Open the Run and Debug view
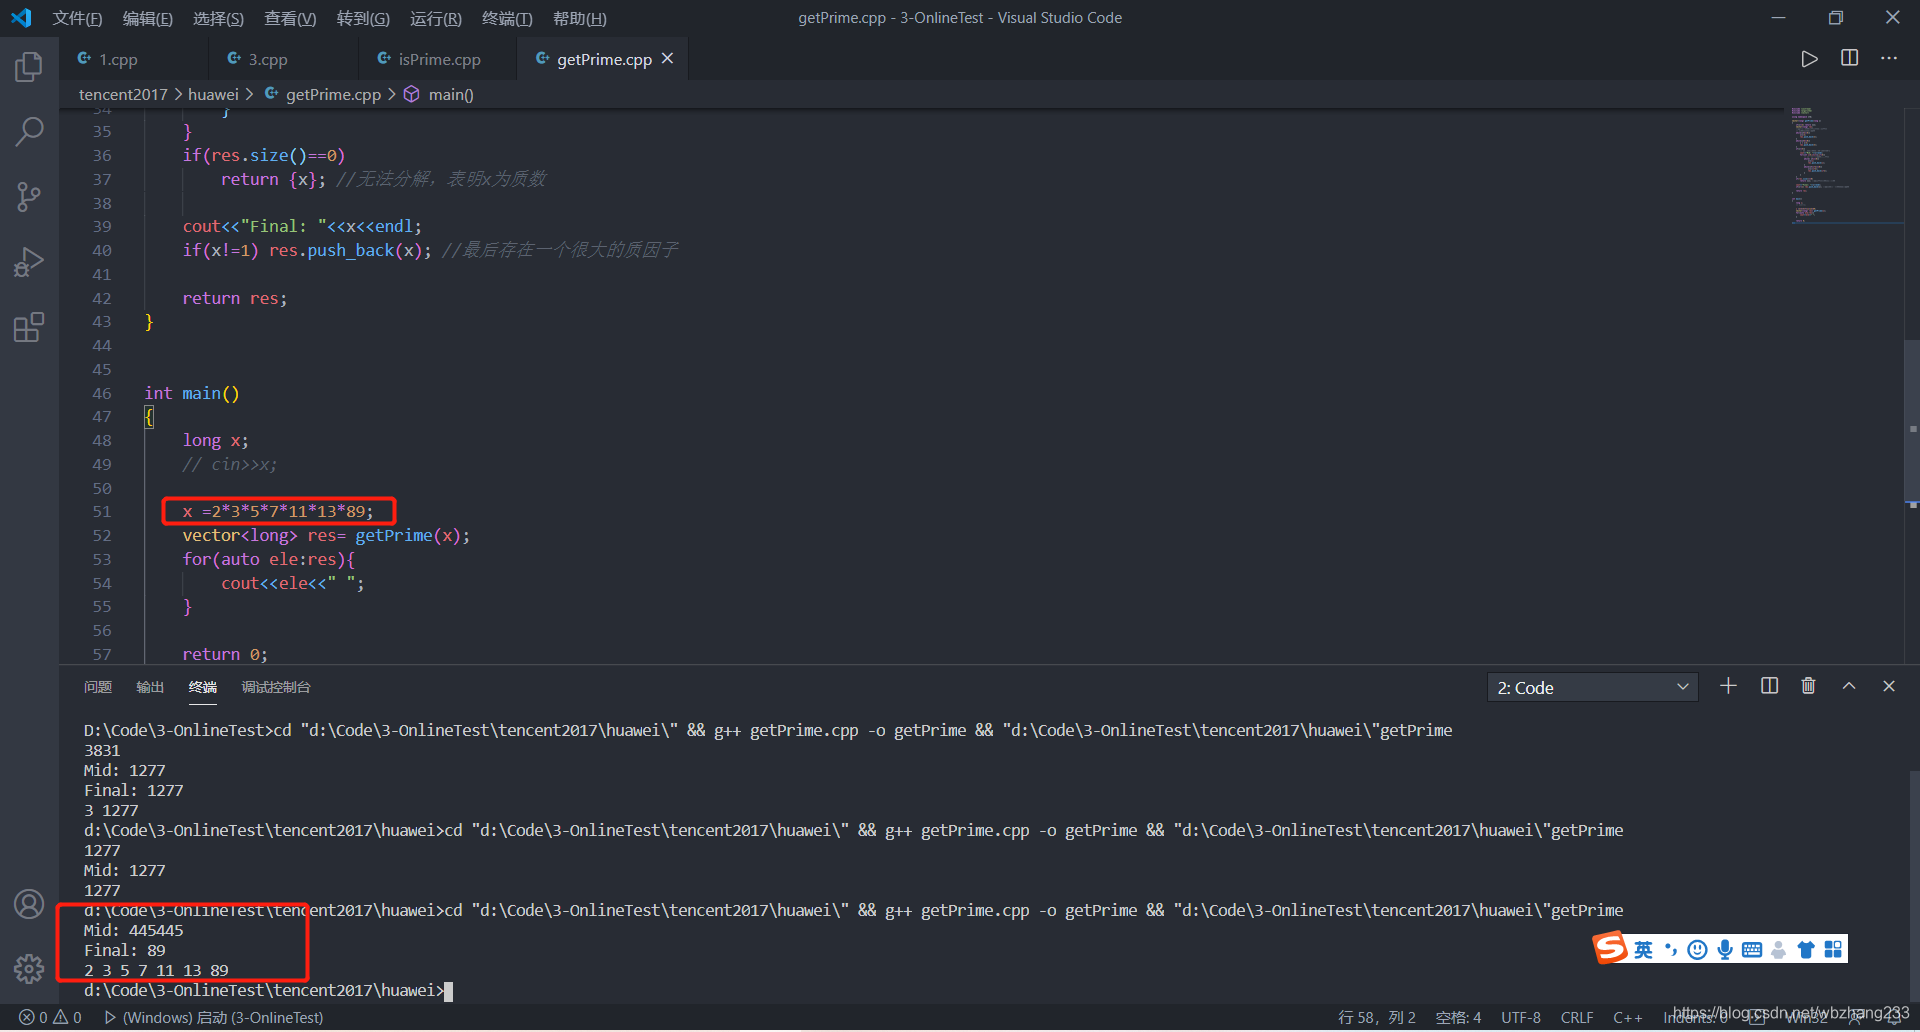This screenshot has width=1920, height=1032. coord(29,262)
